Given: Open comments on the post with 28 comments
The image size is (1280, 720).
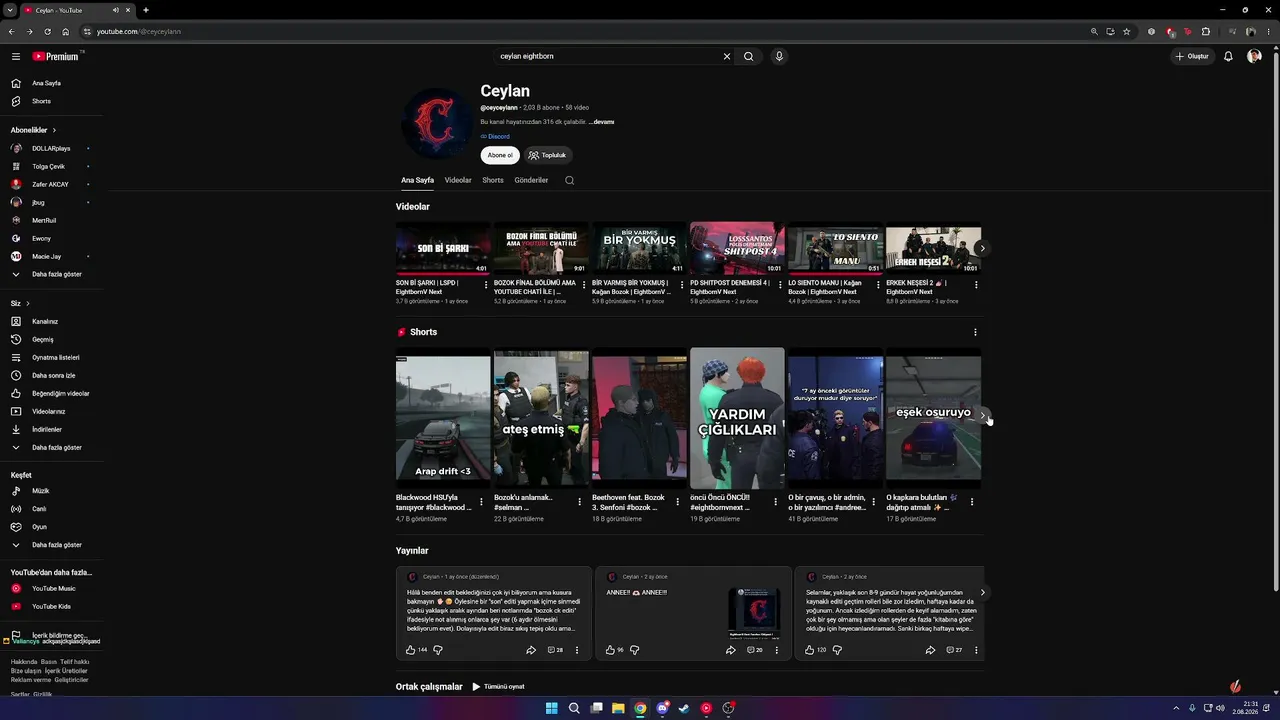Looking at the screenshot, I should click(x=555, y=650).
